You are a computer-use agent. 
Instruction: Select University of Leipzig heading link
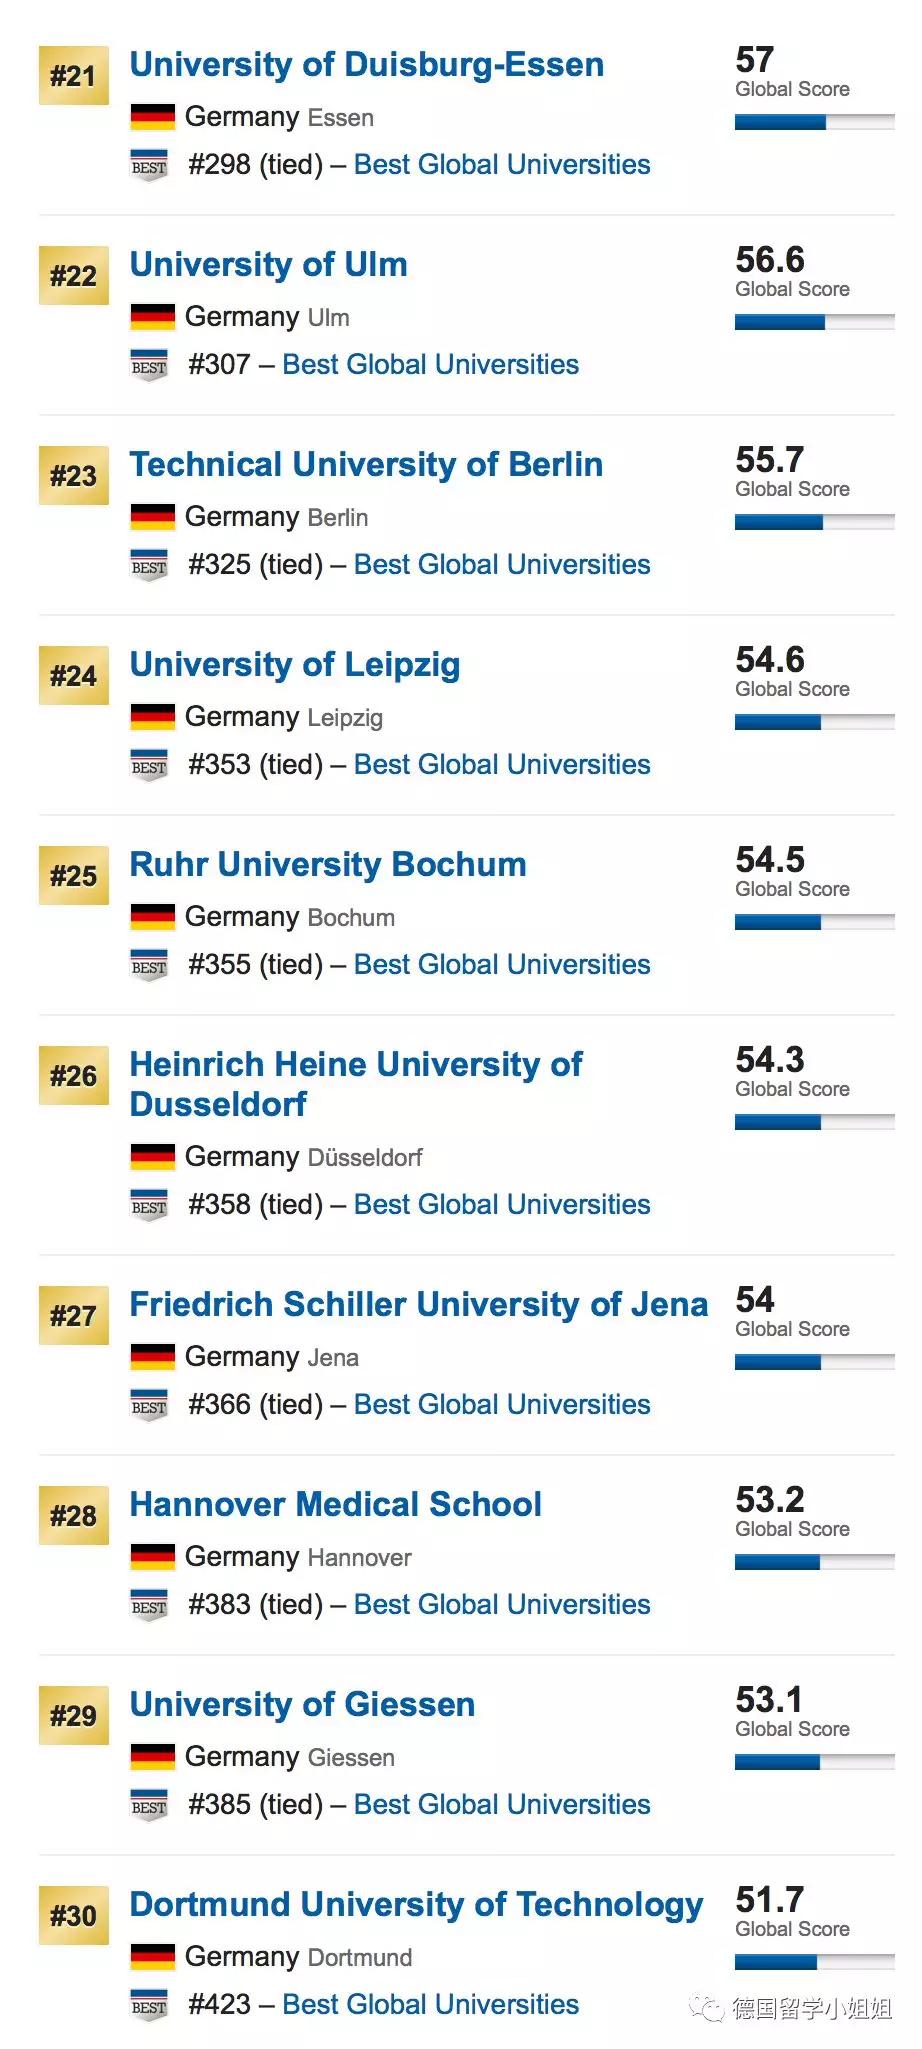pos(295,665)
